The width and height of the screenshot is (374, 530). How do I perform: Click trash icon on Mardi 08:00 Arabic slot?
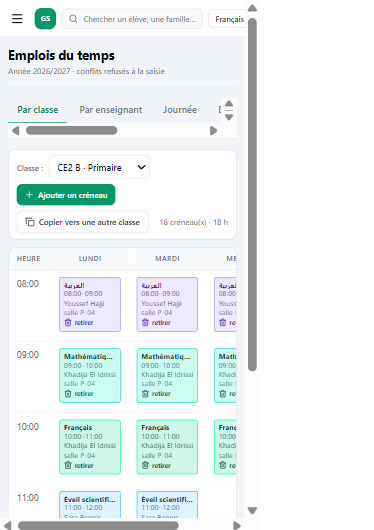point(145,322)
